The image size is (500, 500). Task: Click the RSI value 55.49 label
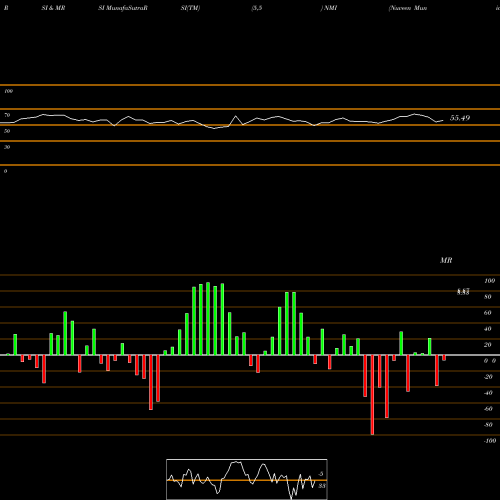click(460, 118)
